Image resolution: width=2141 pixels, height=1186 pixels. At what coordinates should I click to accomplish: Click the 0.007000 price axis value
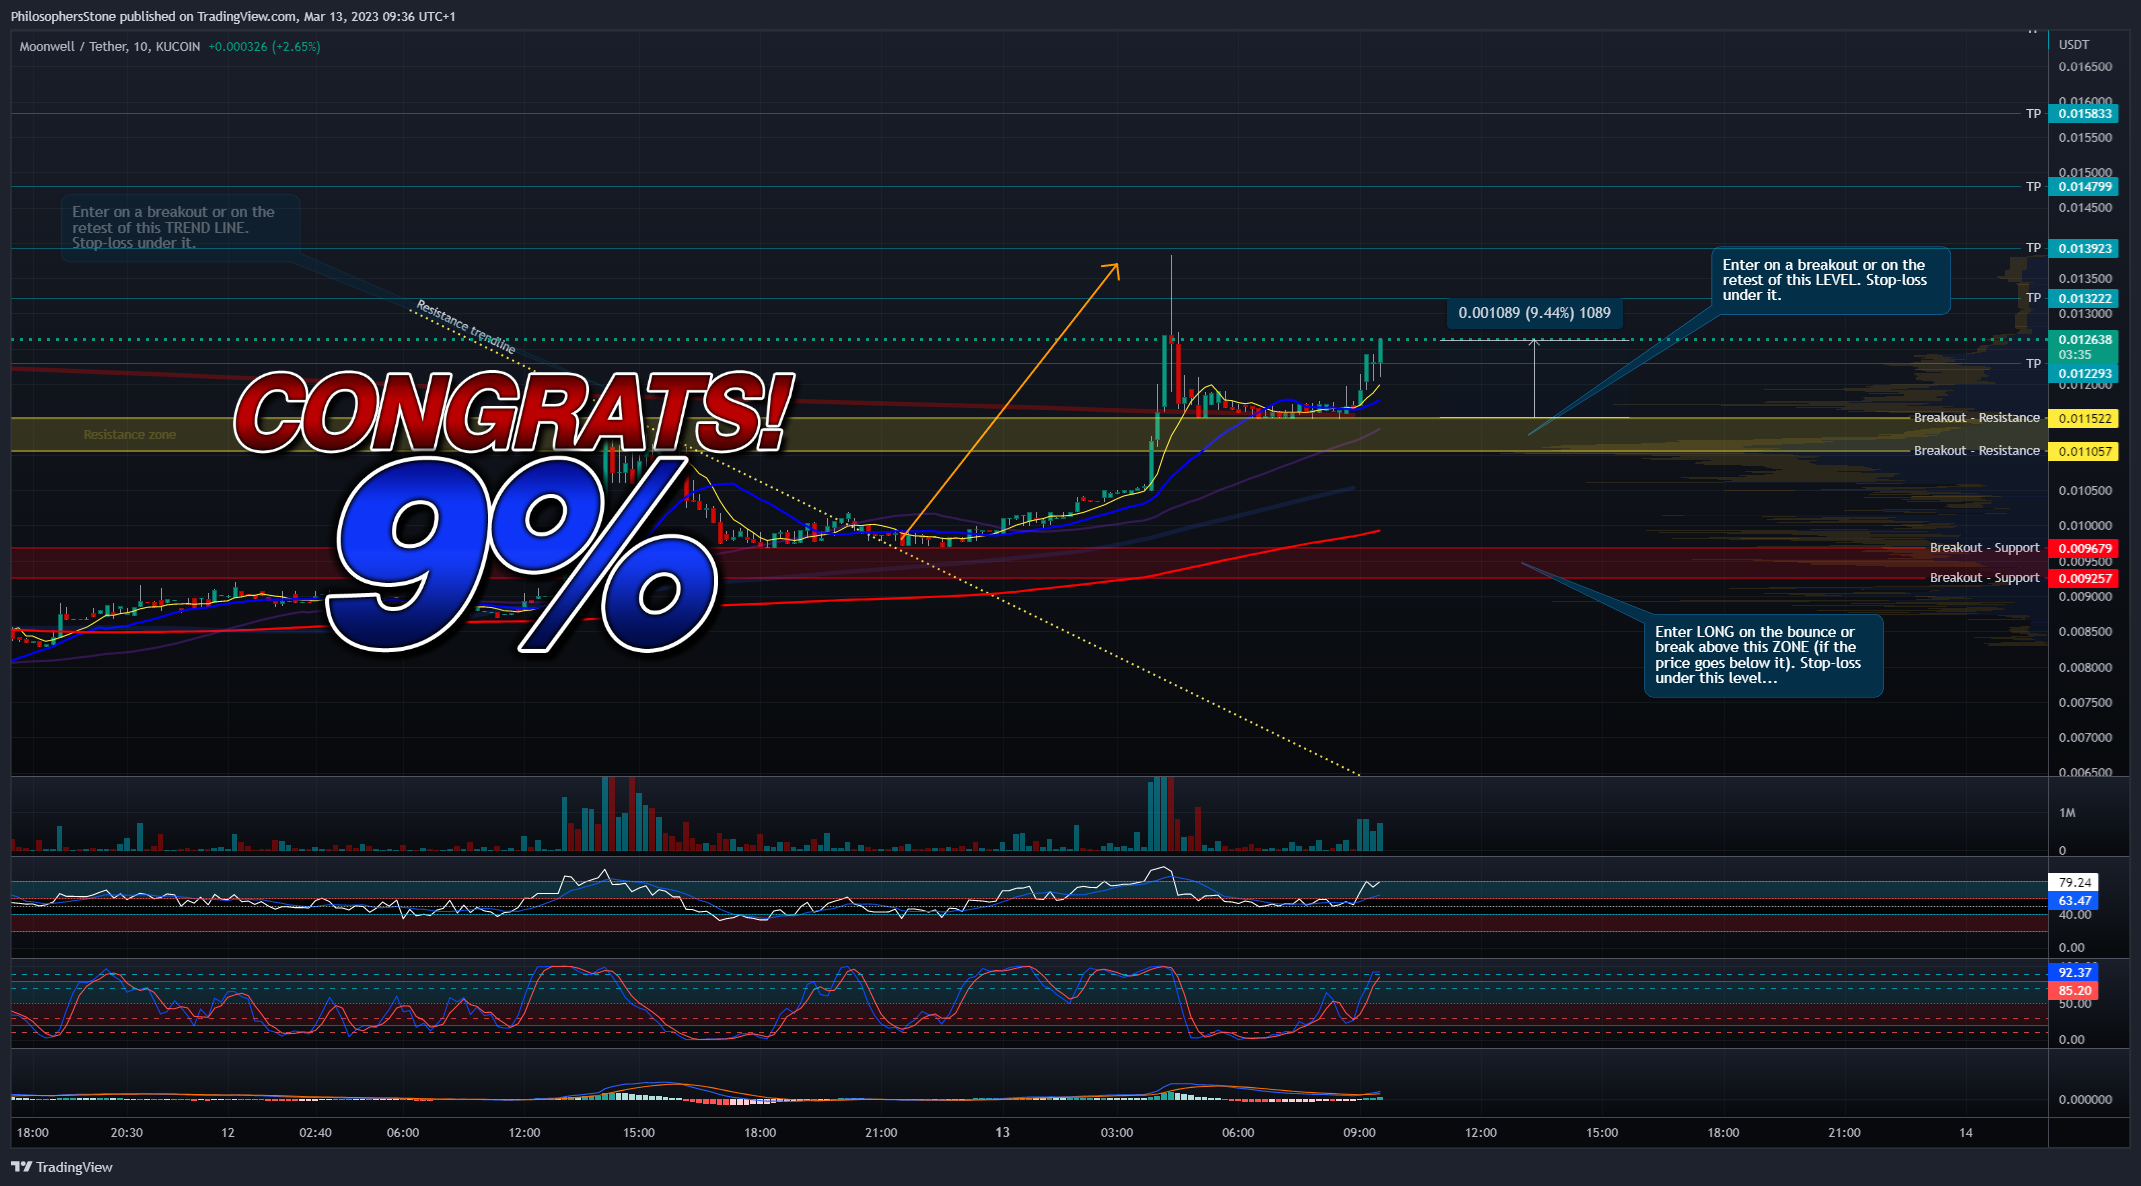point(2085,738)
